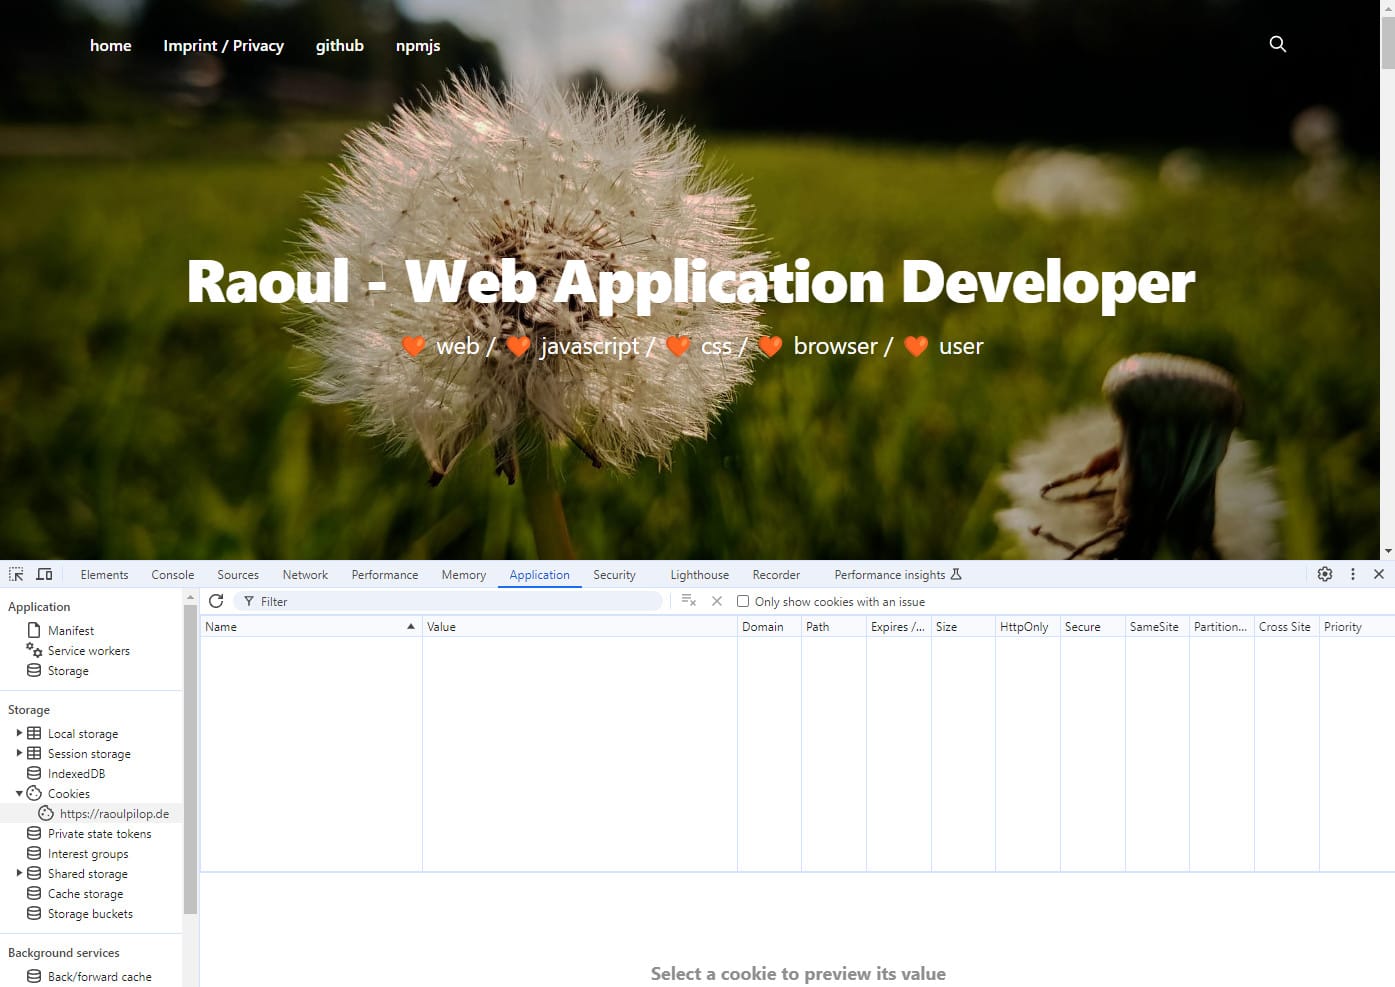The image size is (1395, 987).
Task: Open the Memory tab
Action: coord(464,574)
